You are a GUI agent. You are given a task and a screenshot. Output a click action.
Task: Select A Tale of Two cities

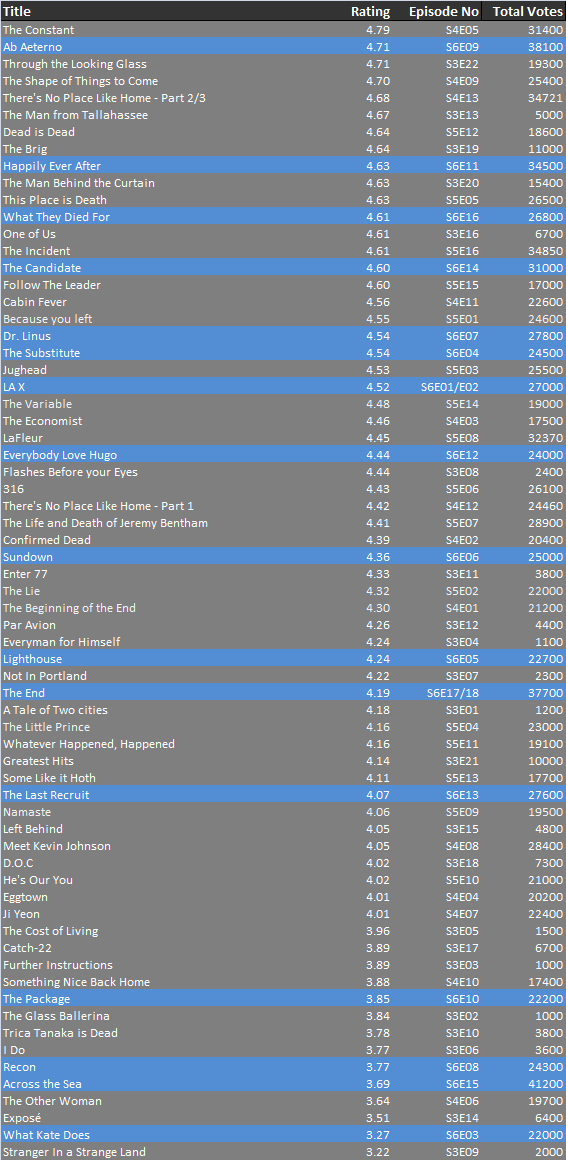[x=55, y=710]
